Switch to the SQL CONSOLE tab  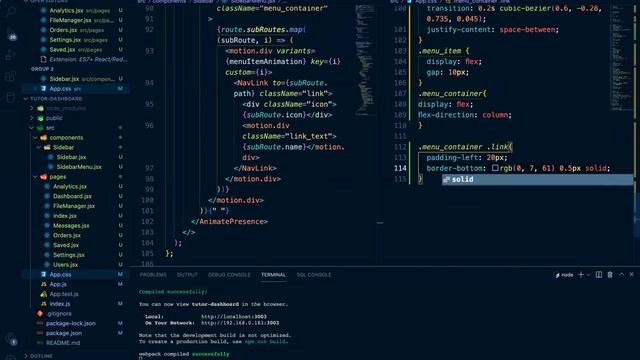pos(314,275)
